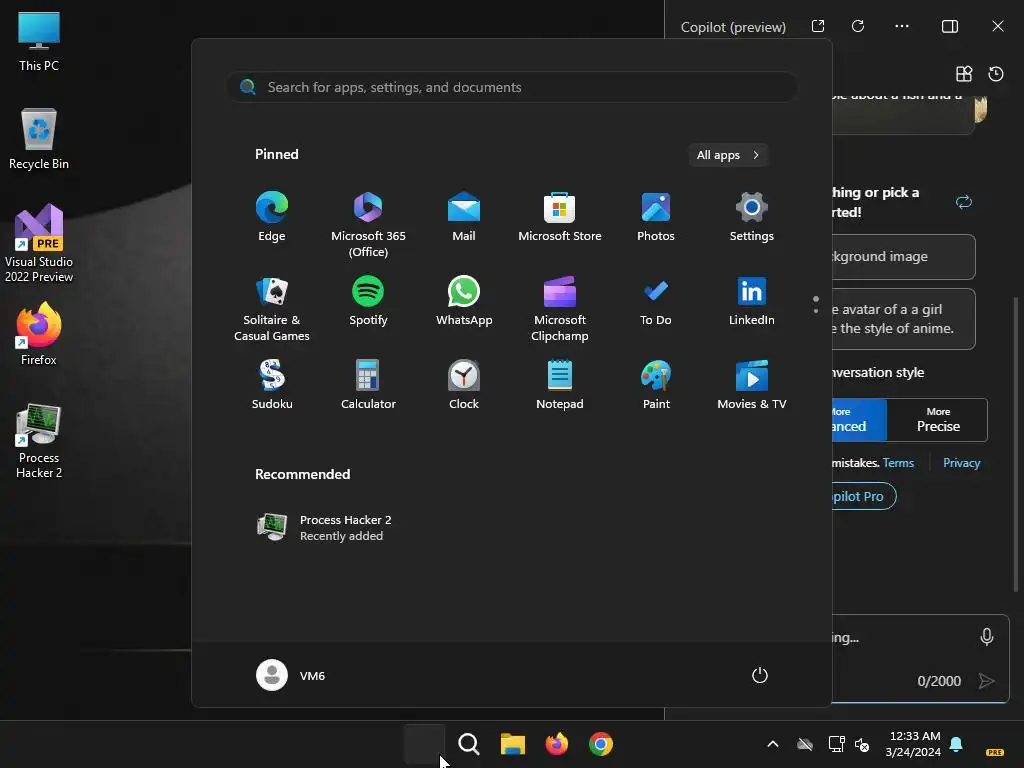Open the To Do app

[x=656, y=300]
